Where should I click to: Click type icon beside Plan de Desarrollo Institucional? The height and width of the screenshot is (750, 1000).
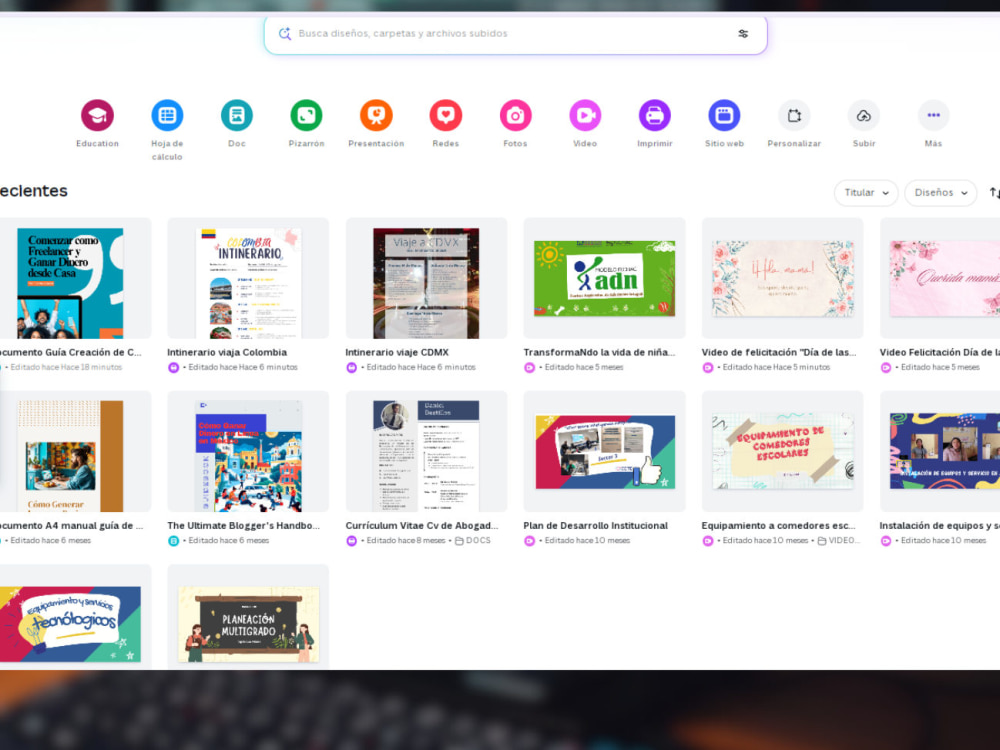point(529,541)
